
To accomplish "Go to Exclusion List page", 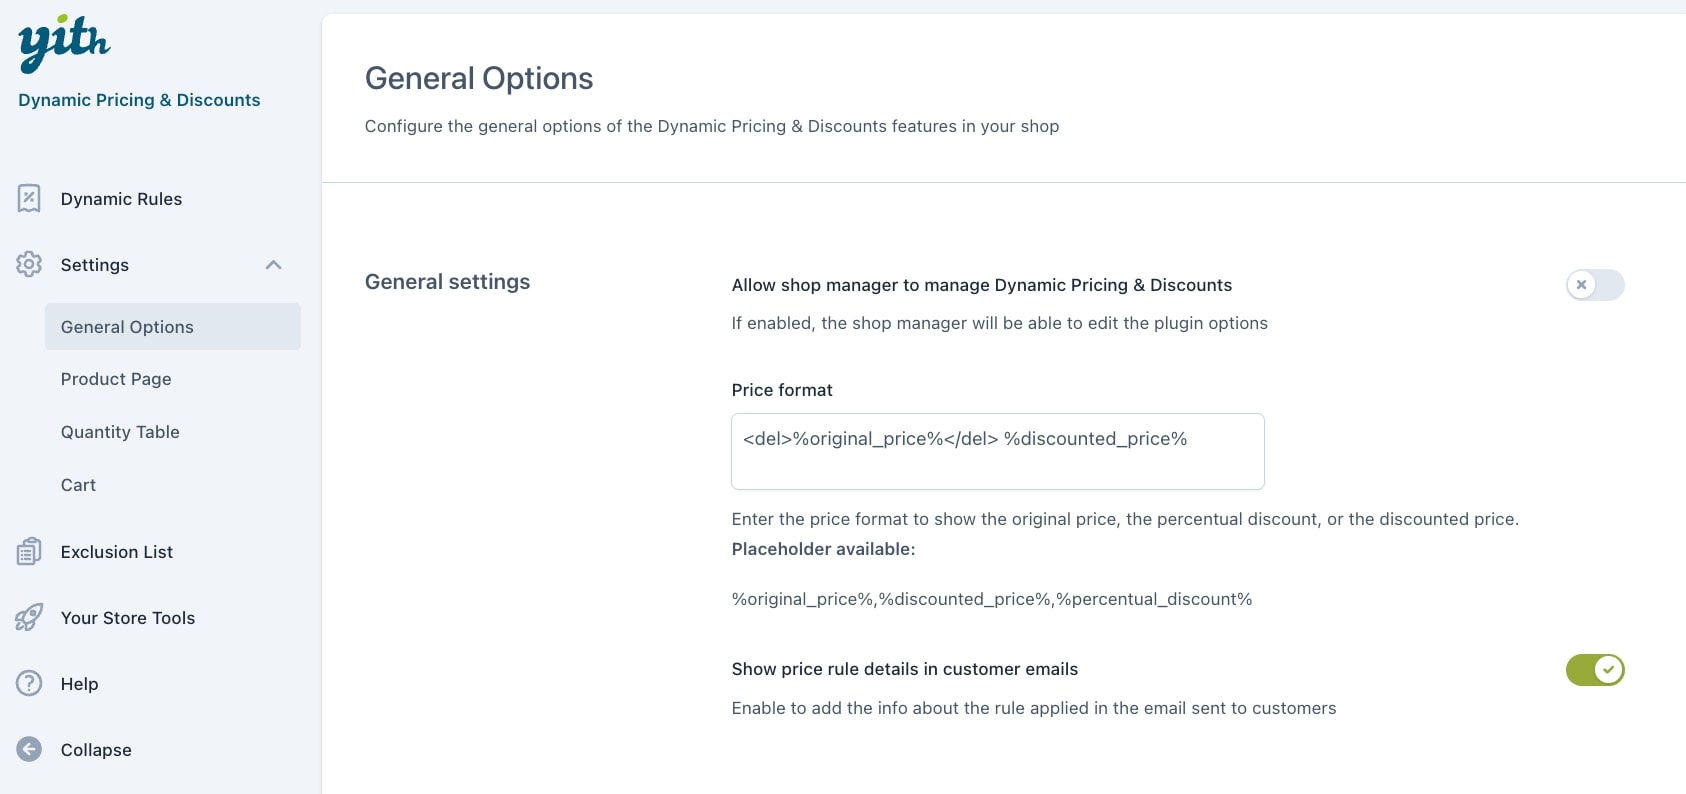I will [x=117, y=552].
